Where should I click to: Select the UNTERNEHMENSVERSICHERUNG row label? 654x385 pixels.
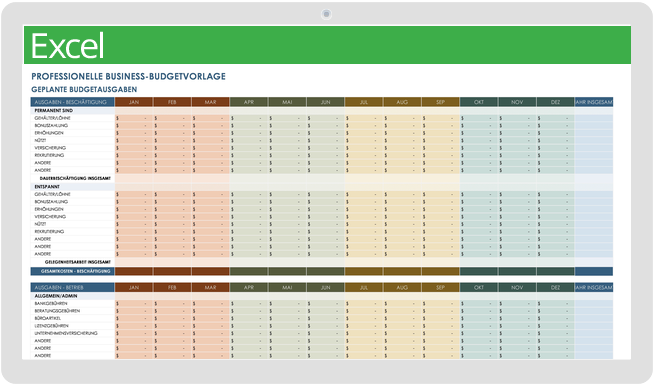click(66, 333)
